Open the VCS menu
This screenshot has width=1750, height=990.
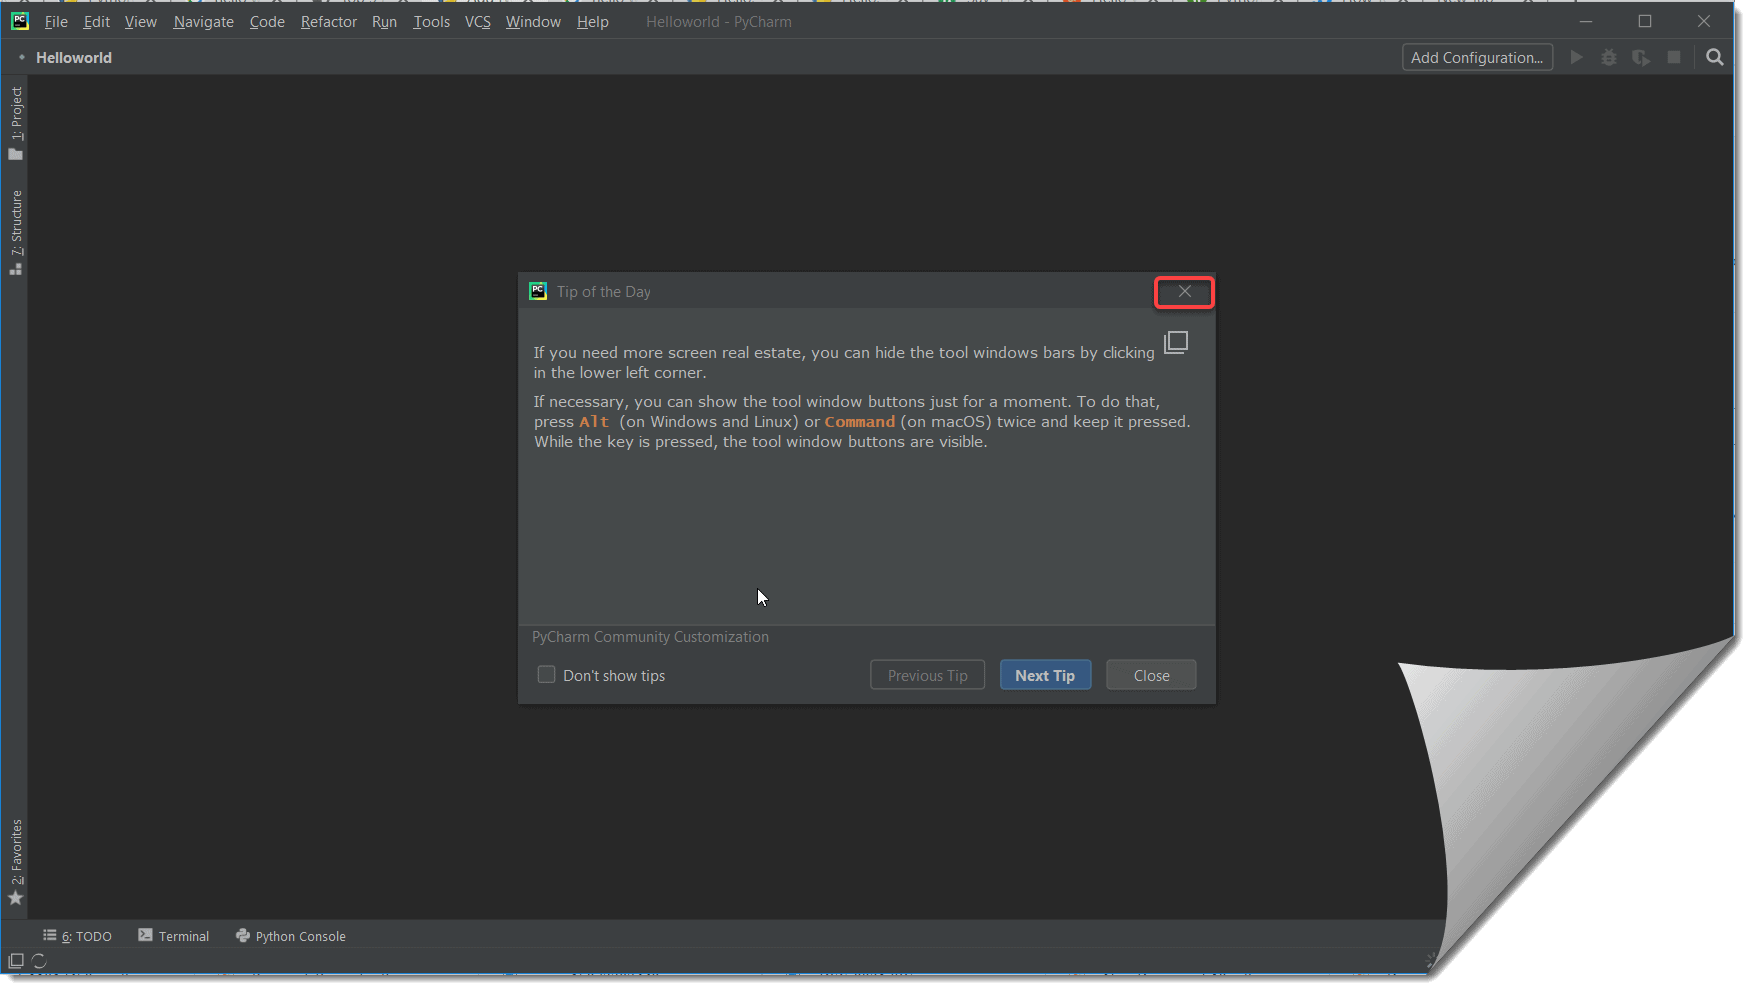(x=478, y=21)
